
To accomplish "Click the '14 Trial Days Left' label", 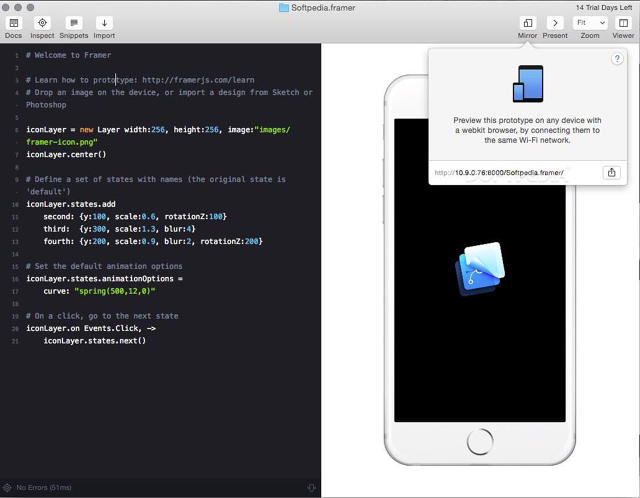I will coord(604,8).
